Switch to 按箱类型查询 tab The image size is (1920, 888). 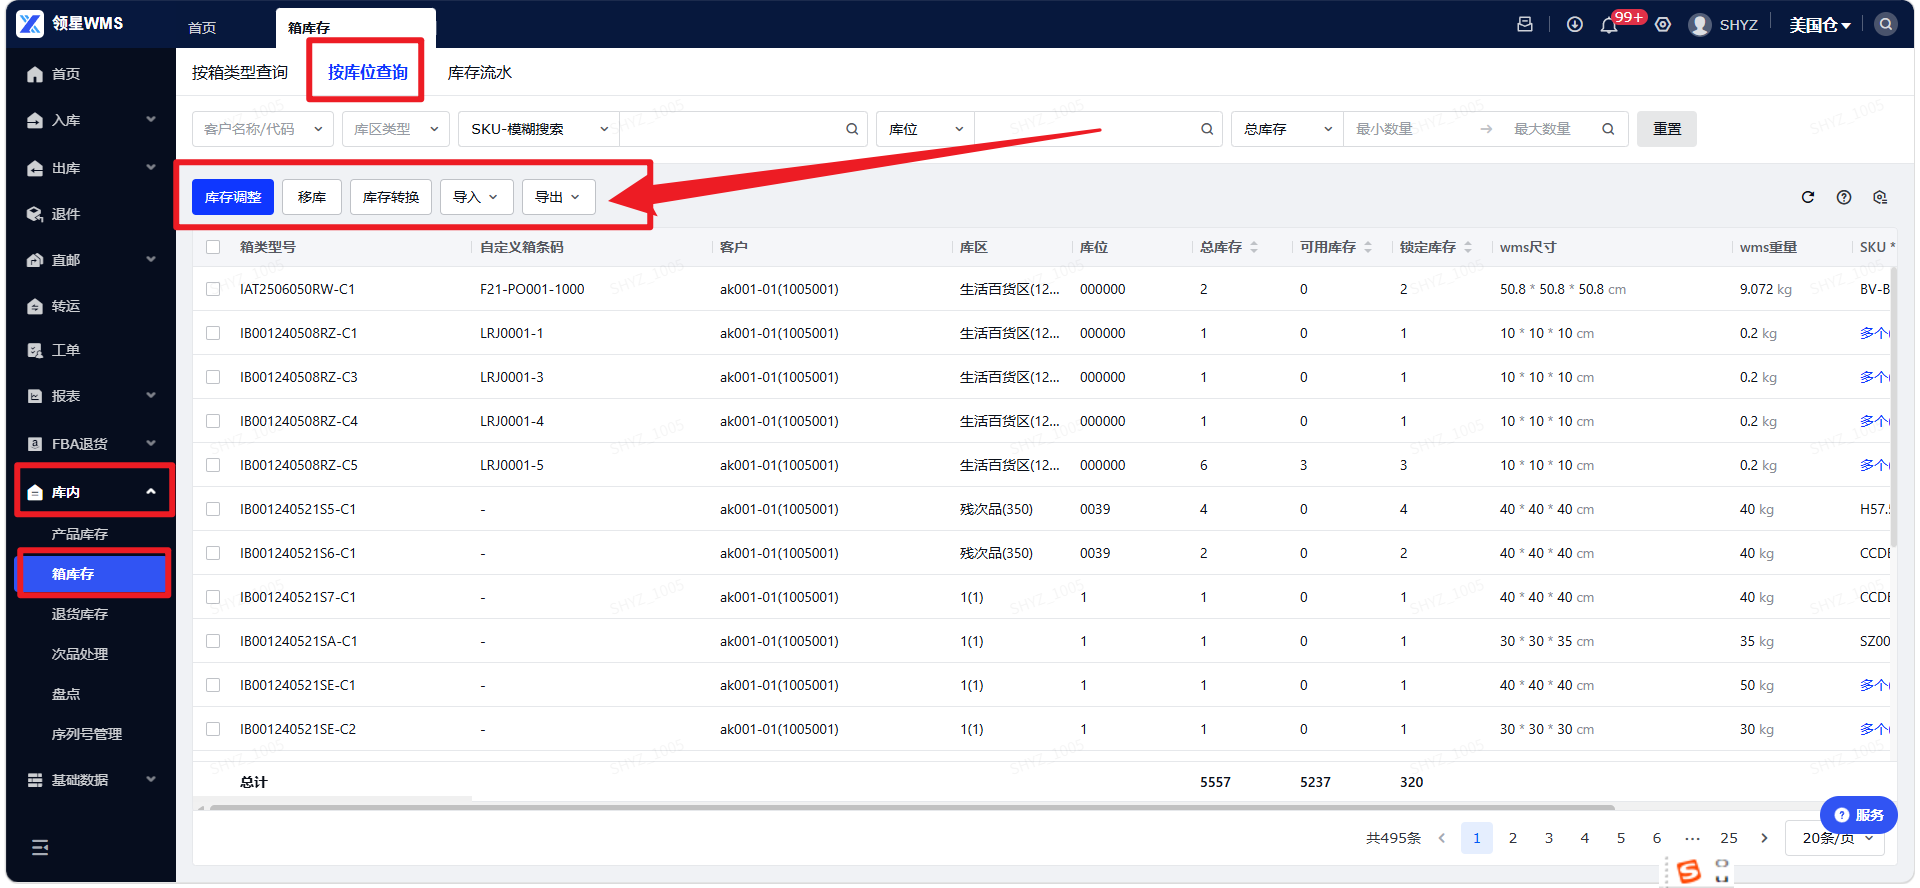click(x=240, y=72)
